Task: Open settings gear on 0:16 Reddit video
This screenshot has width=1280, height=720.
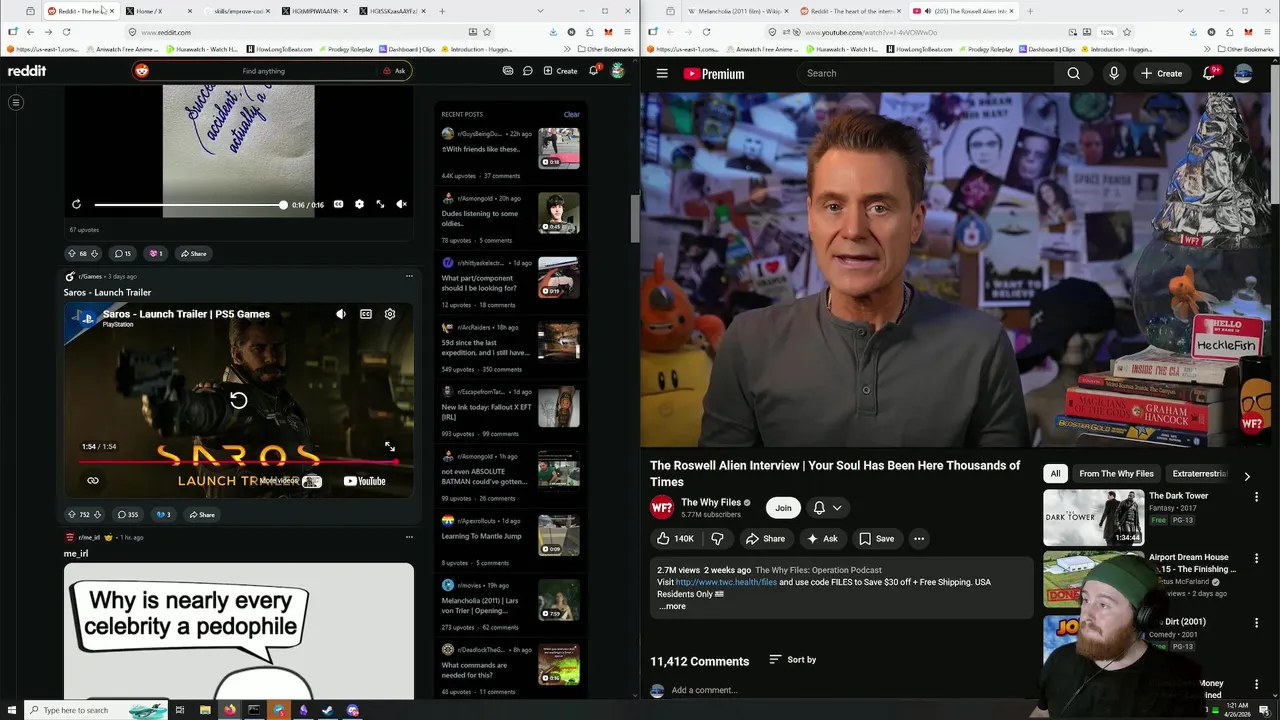Action: [x=359, y=204]
